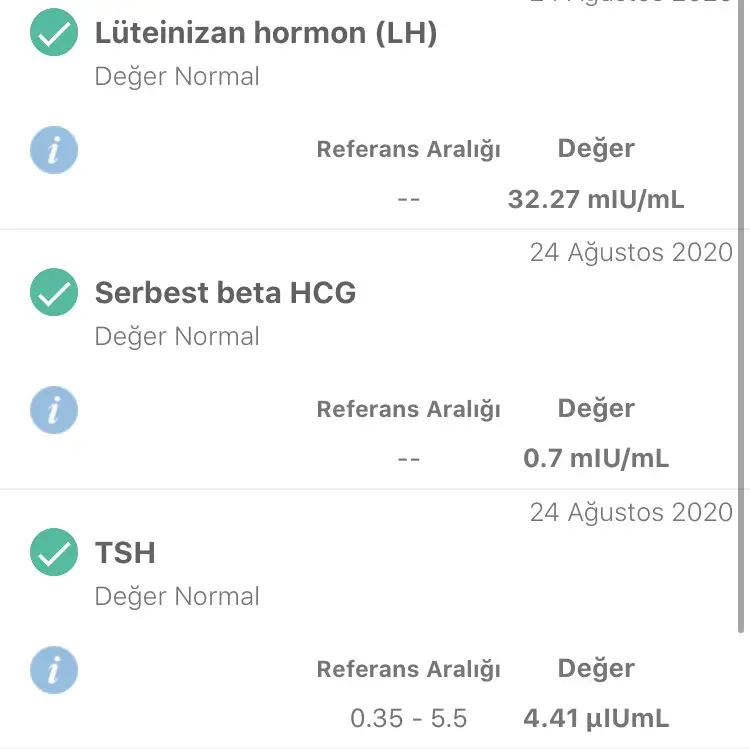Click the date above Serbest beta HCG
Screen dimensions: 750x749
point(631,252)
